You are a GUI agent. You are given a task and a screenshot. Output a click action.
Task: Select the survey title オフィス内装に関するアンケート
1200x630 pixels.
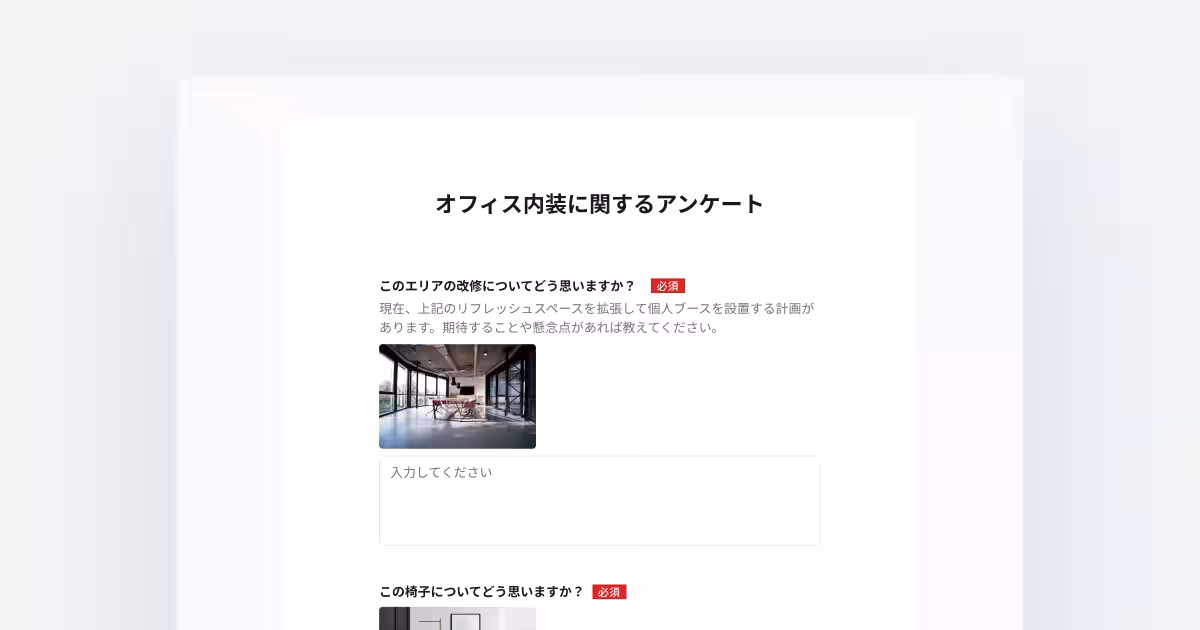pyautogui.click(x=599, y=203)
